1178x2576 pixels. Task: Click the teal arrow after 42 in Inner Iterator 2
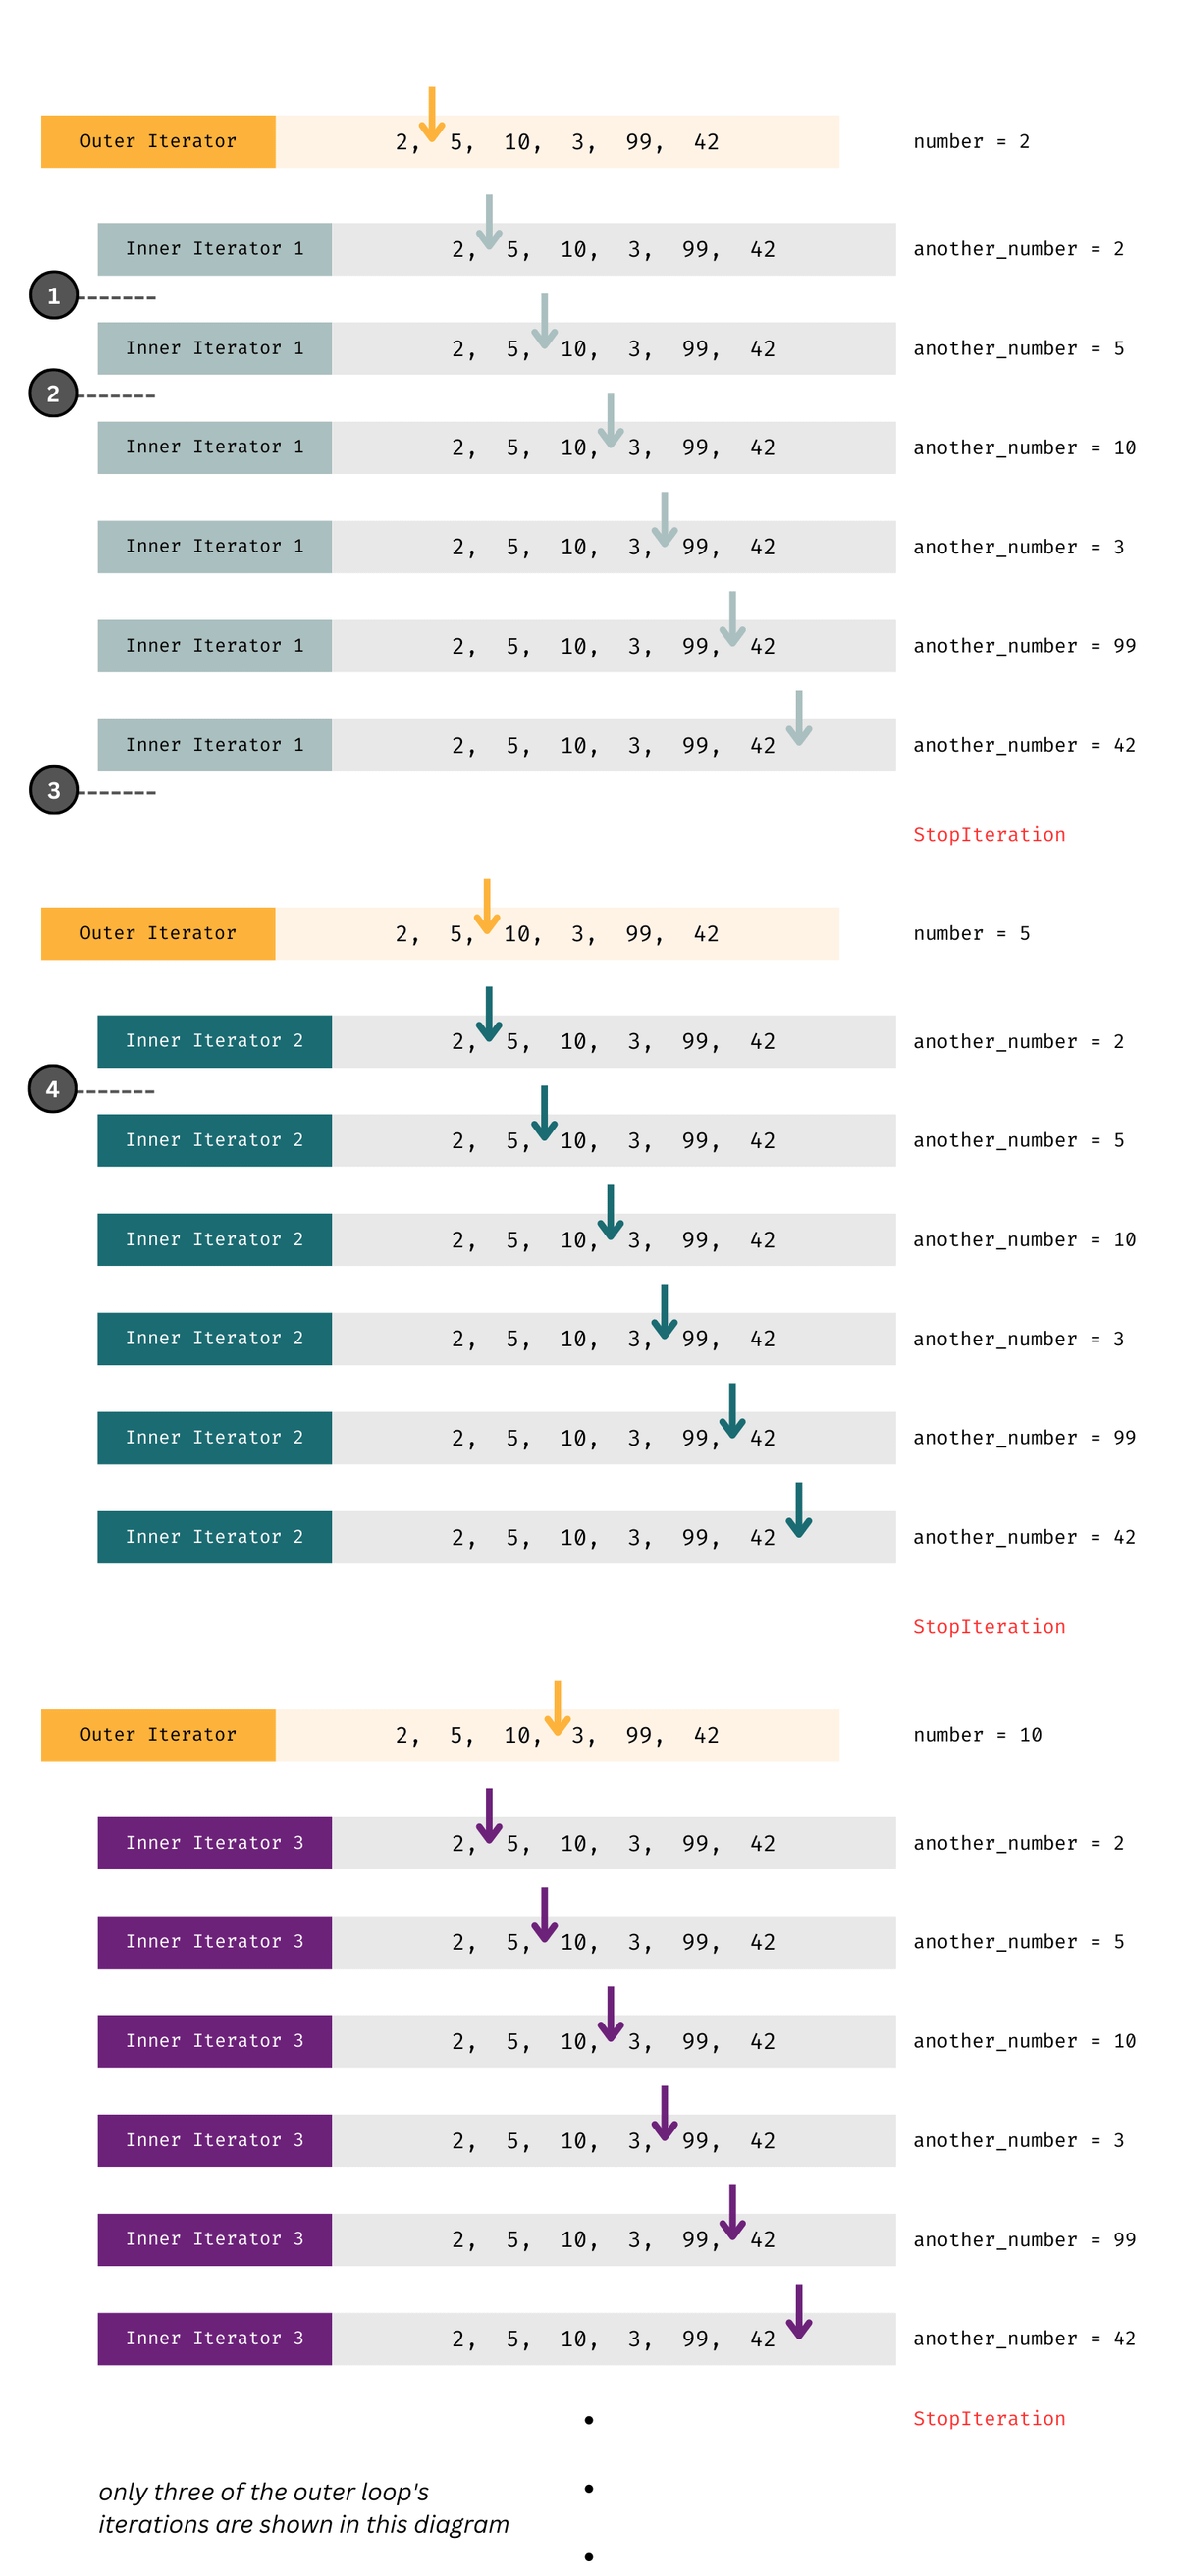pos(798,1509)
